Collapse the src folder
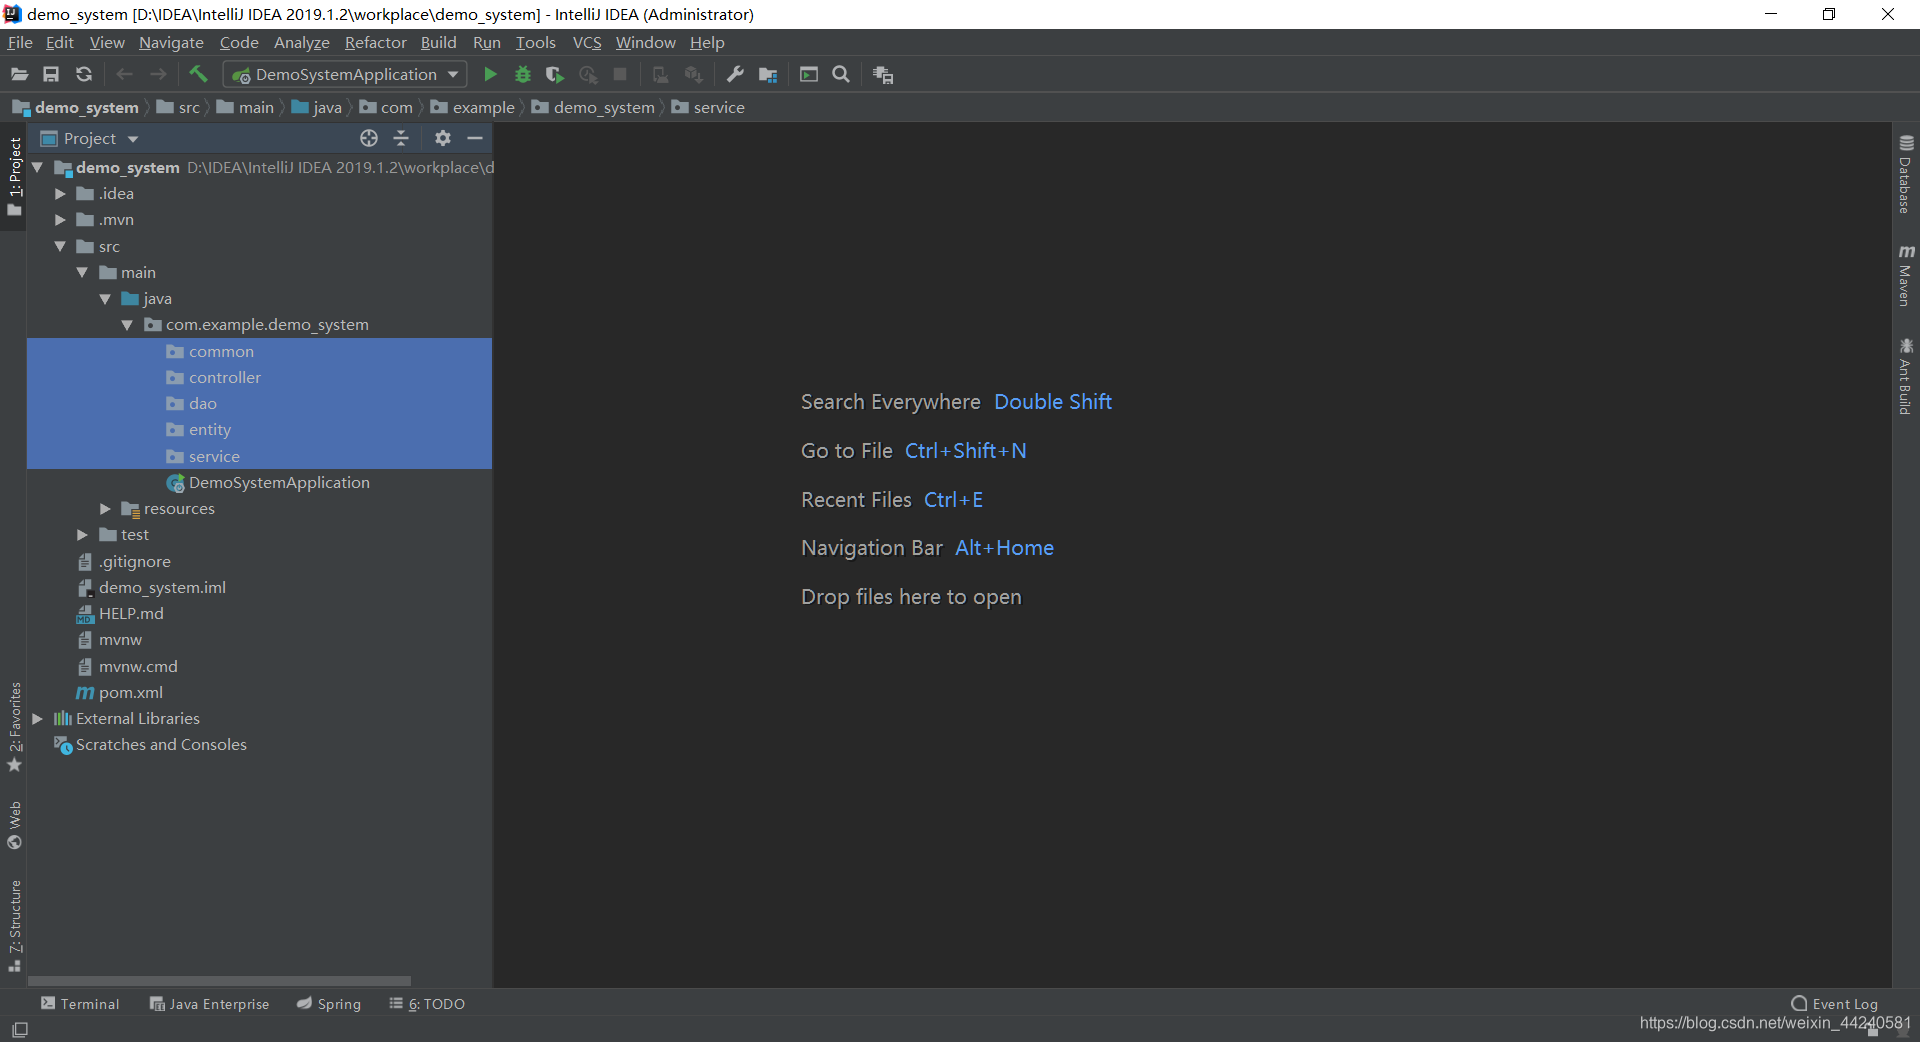The height and width of the screenshot is (1042, 1920). 60,246
